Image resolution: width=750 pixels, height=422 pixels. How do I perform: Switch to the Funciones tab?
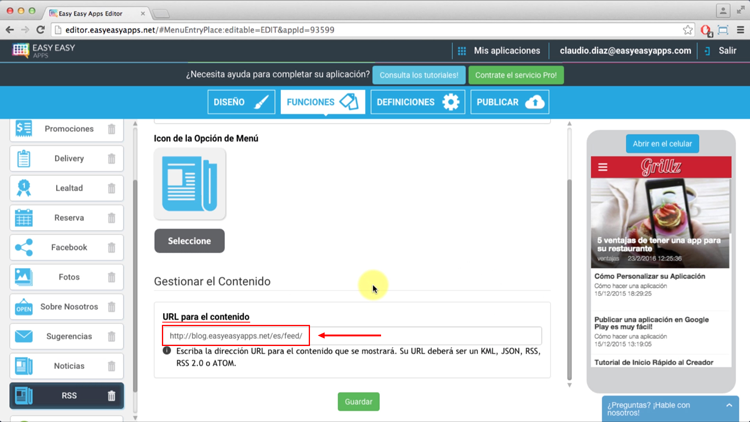tap(323, 102)
